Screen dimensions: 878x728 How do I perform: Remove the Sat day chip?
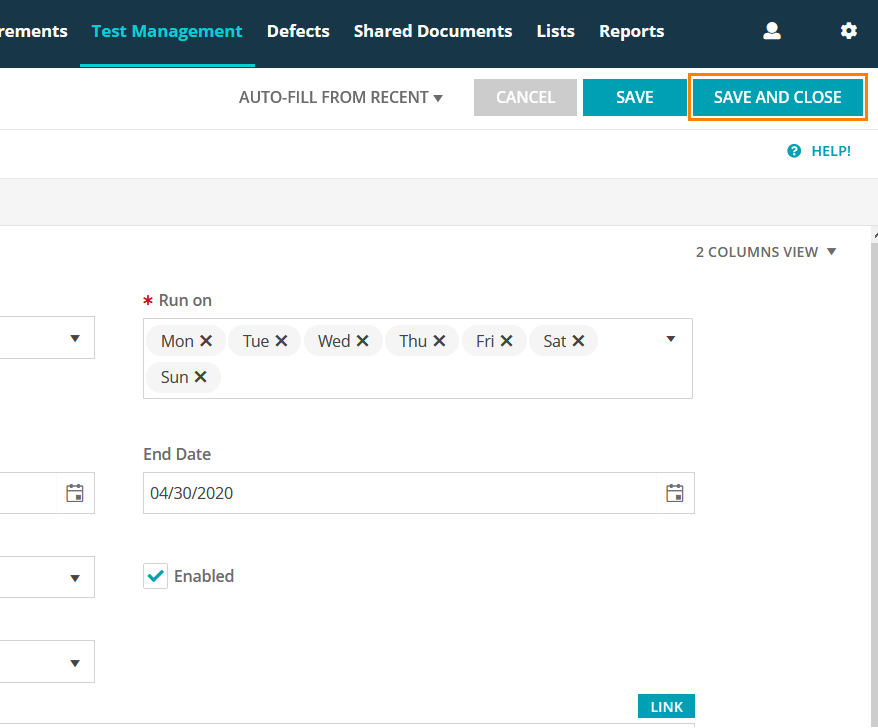click(578, 341)
